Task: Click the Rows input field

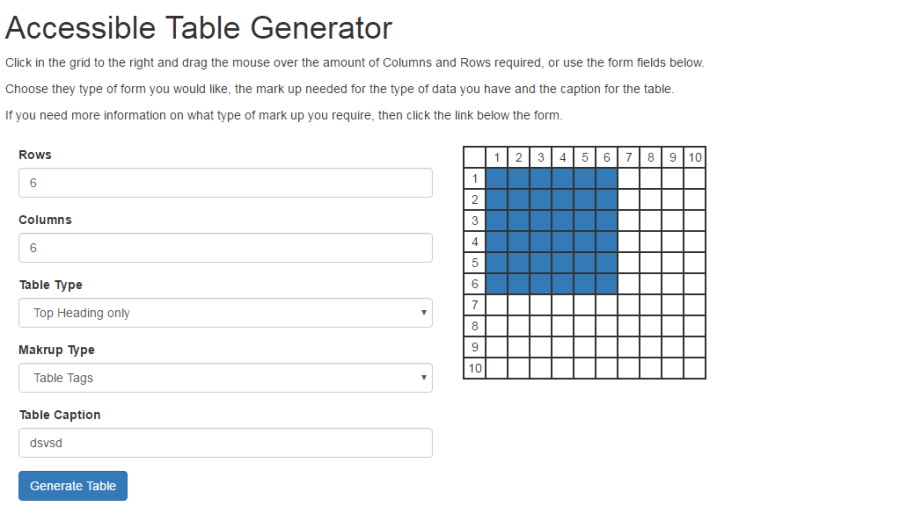Action: click(x=225, y=183)
